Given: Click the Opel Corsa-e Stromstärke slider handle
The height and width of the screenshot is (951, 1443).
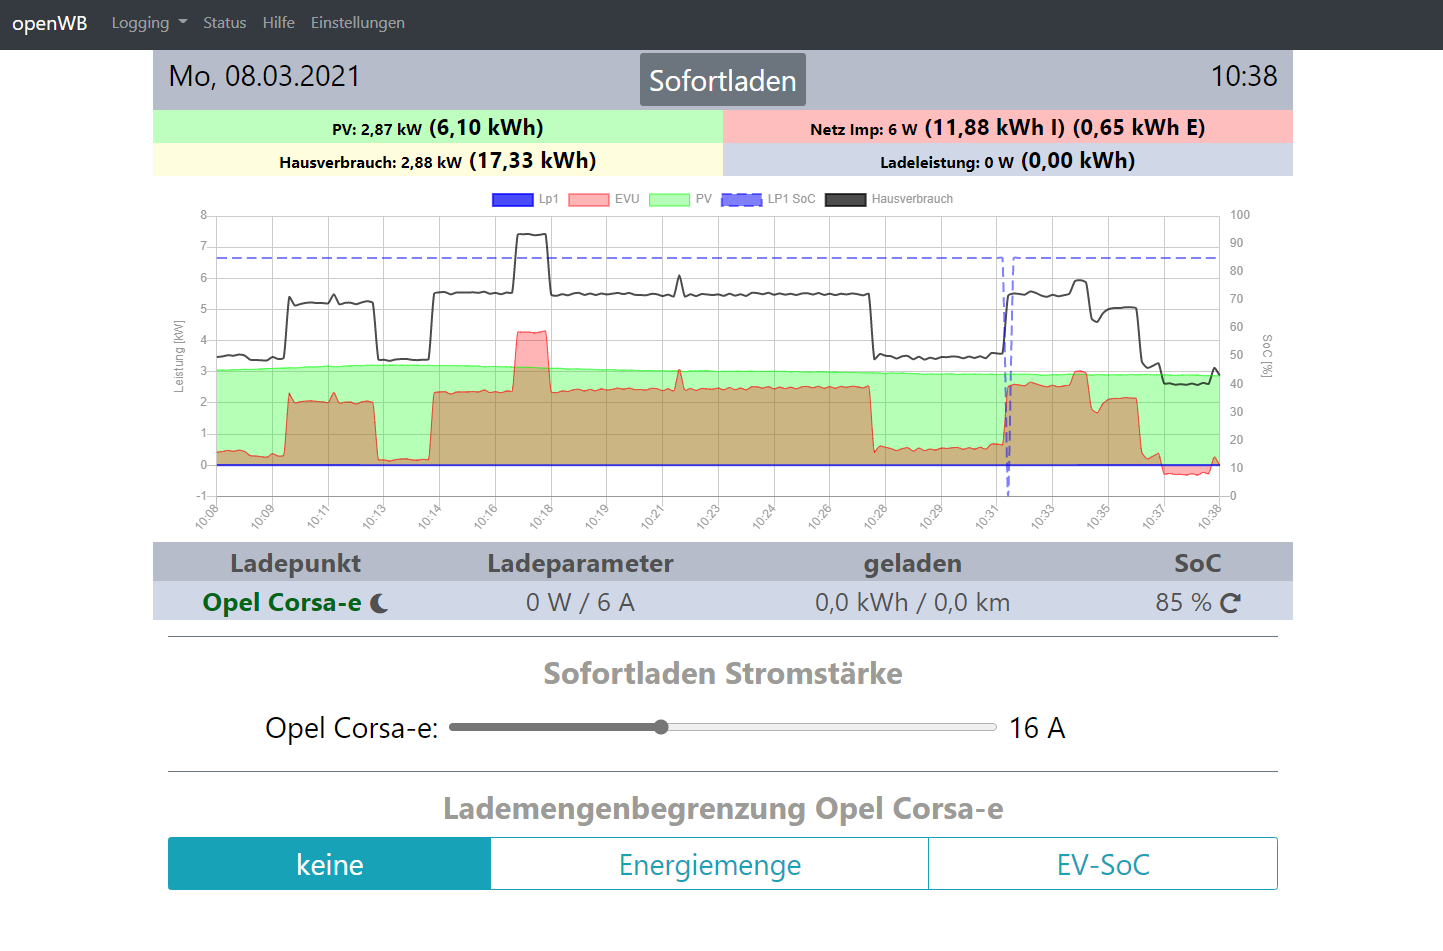Looking at the screenshot, I should pyautogui.click(x=661, y=727).
